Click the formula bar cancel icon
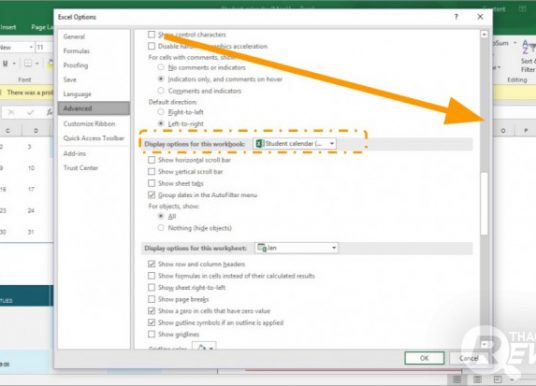The height and width of the screenshot is (386, 536). 11,112
